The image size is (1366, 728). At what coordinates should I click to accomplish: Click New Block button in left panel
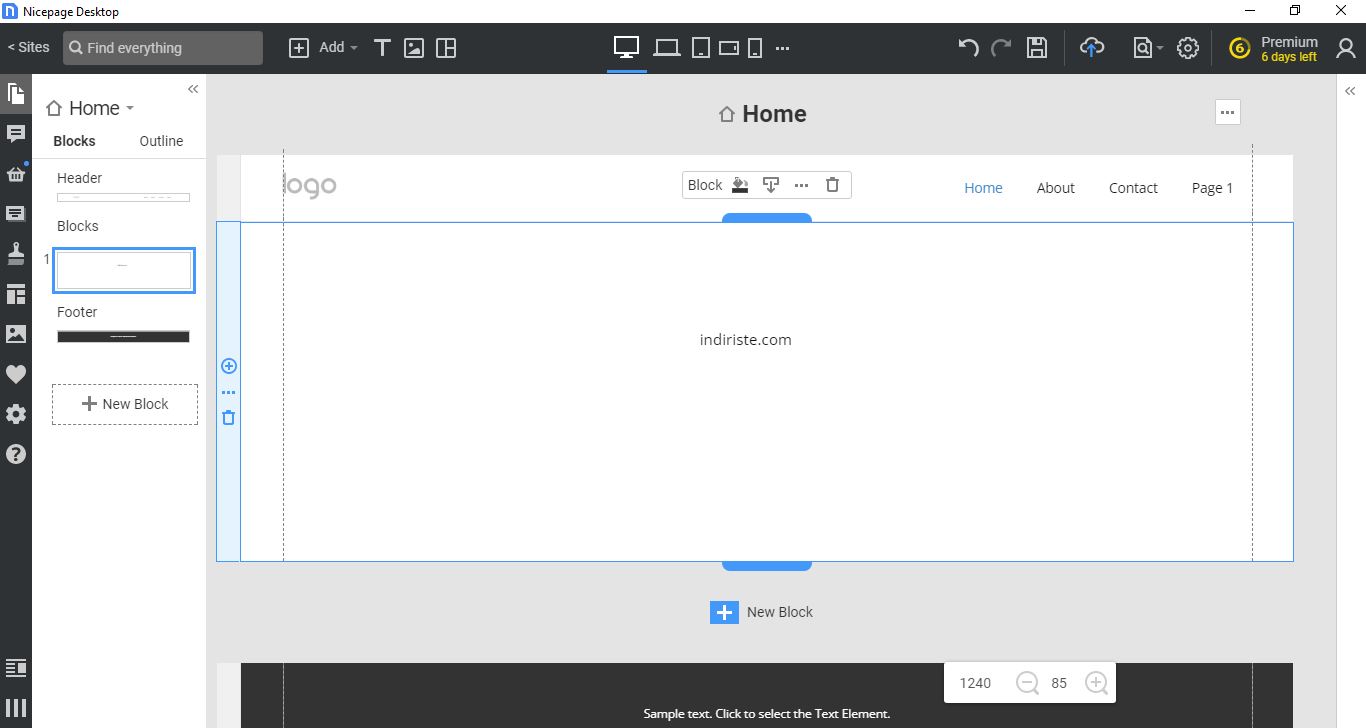(x=125, y=404)
